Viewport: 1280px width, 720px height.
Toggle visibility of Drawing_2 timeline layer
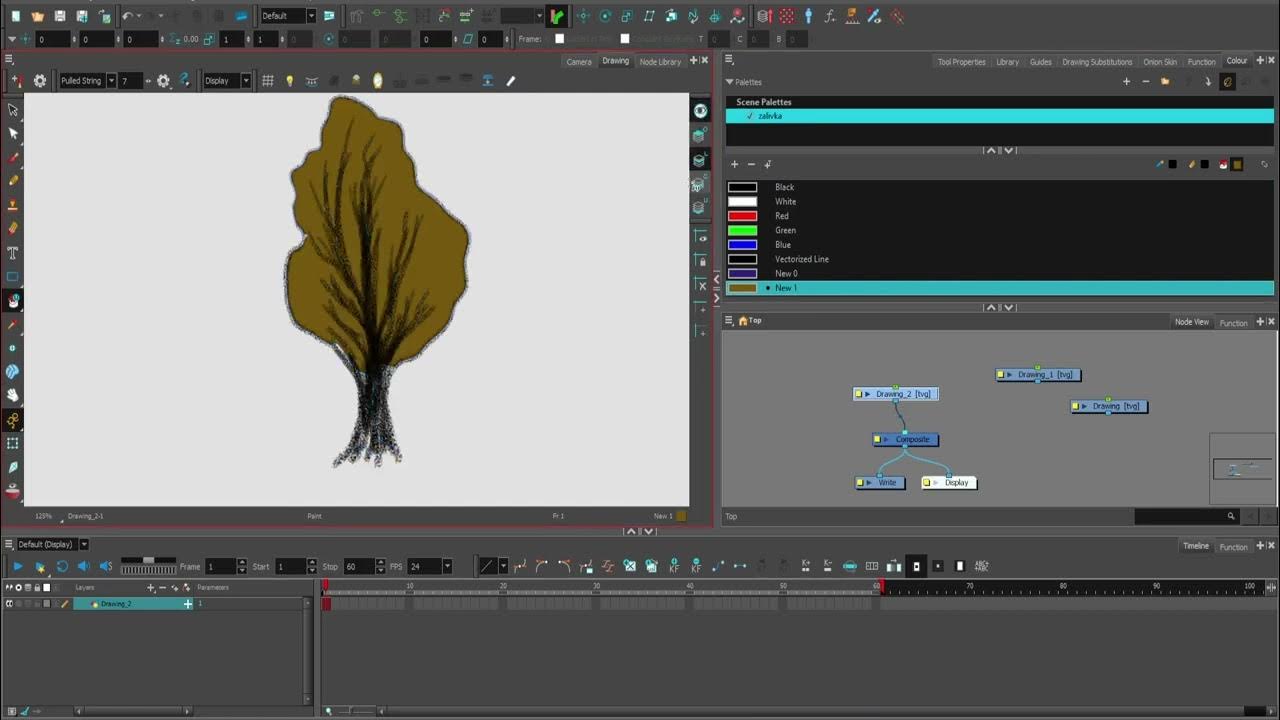[x=9, y=604]
